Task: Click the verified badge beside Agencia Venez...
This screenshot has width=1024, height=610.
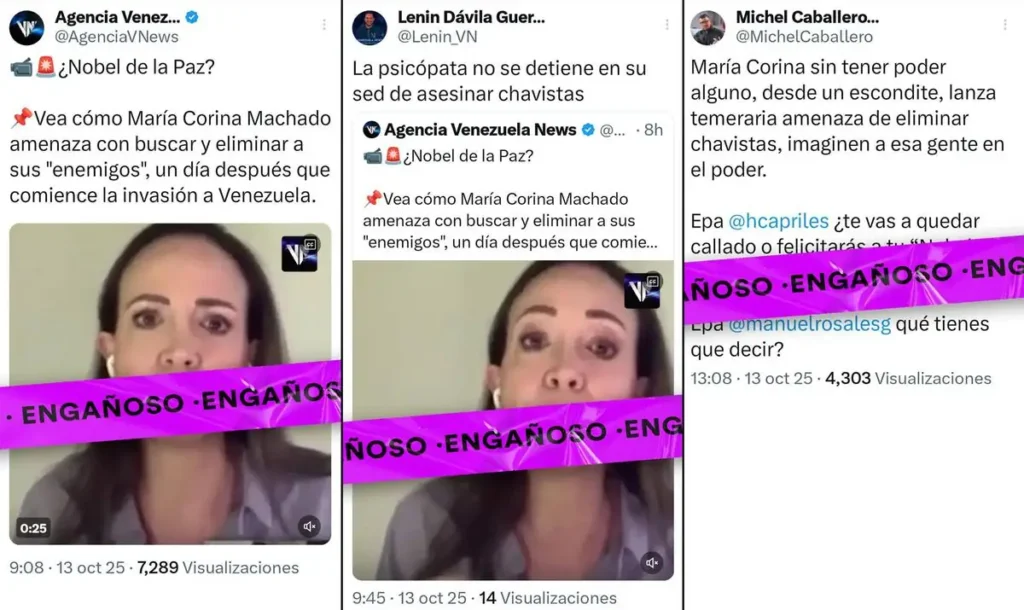Action: 192,17
